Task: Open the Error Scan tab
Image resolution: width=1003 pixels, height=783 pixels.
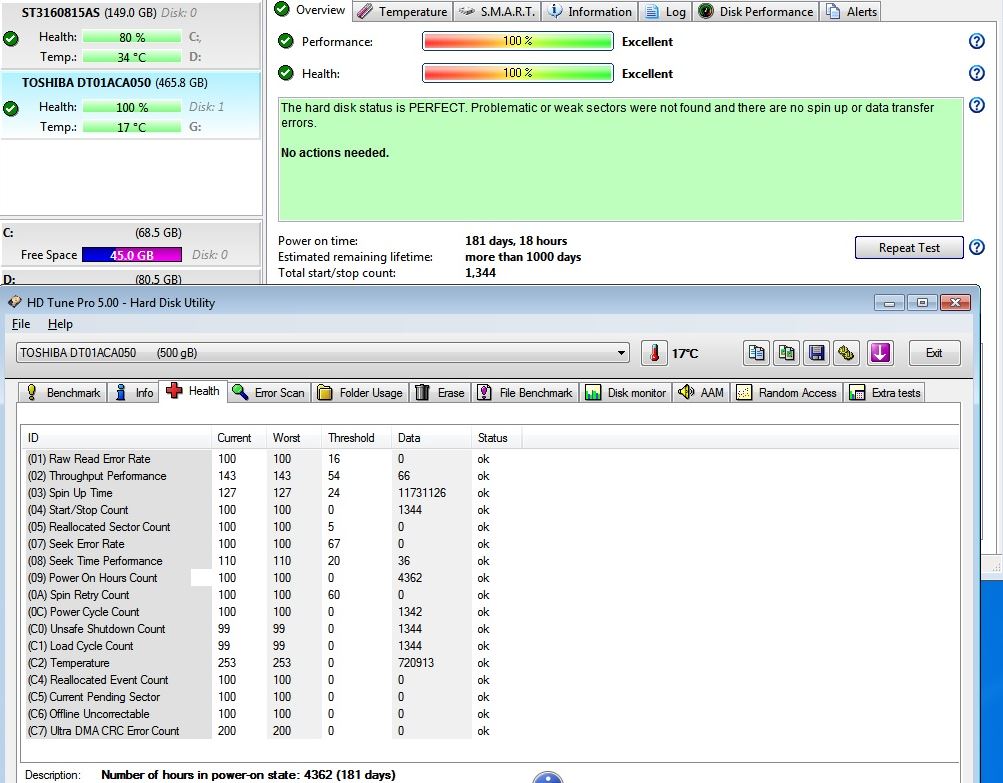Action: click(x=269, y=393)
